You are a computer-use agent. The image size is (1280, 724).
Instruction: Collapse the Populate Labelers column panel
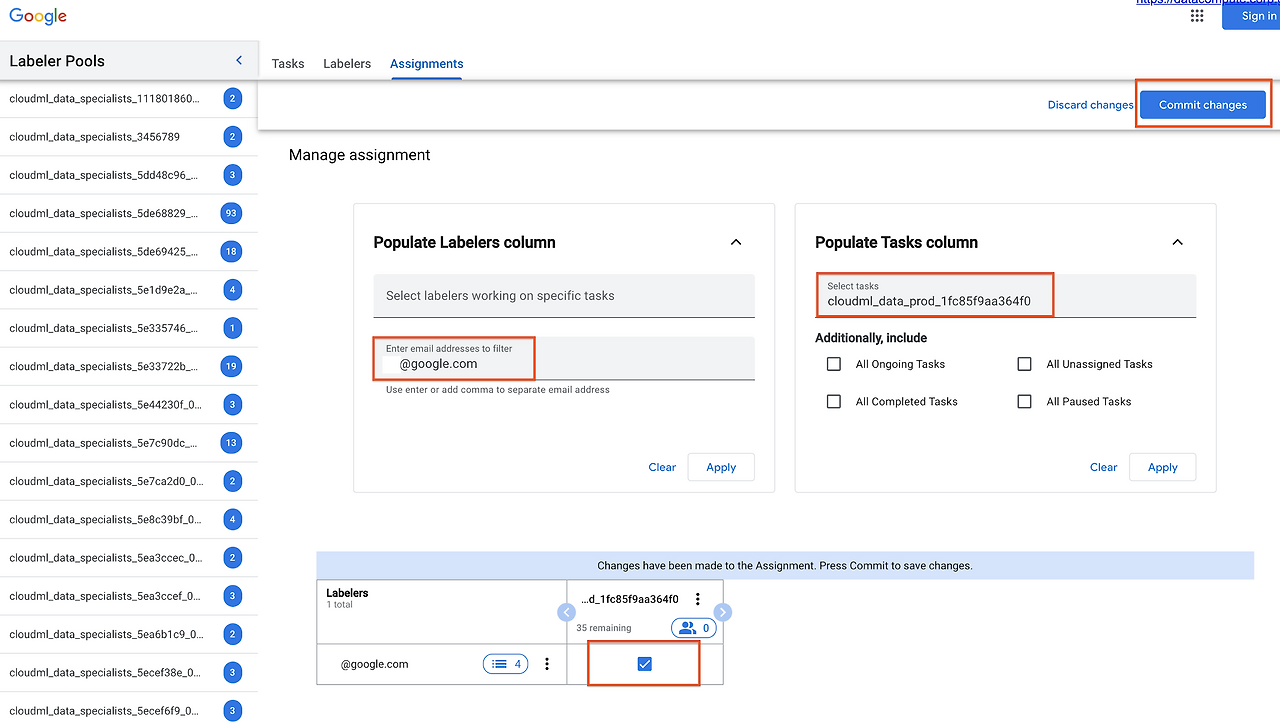click(736, 242)
